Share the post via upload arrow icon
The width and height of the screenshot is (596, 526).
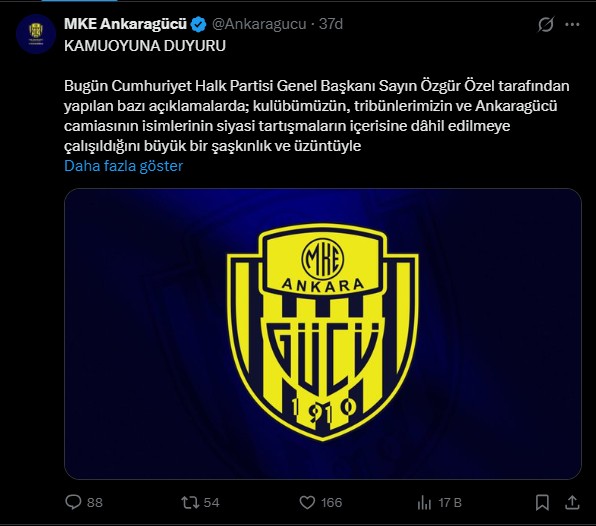[572, 502]
